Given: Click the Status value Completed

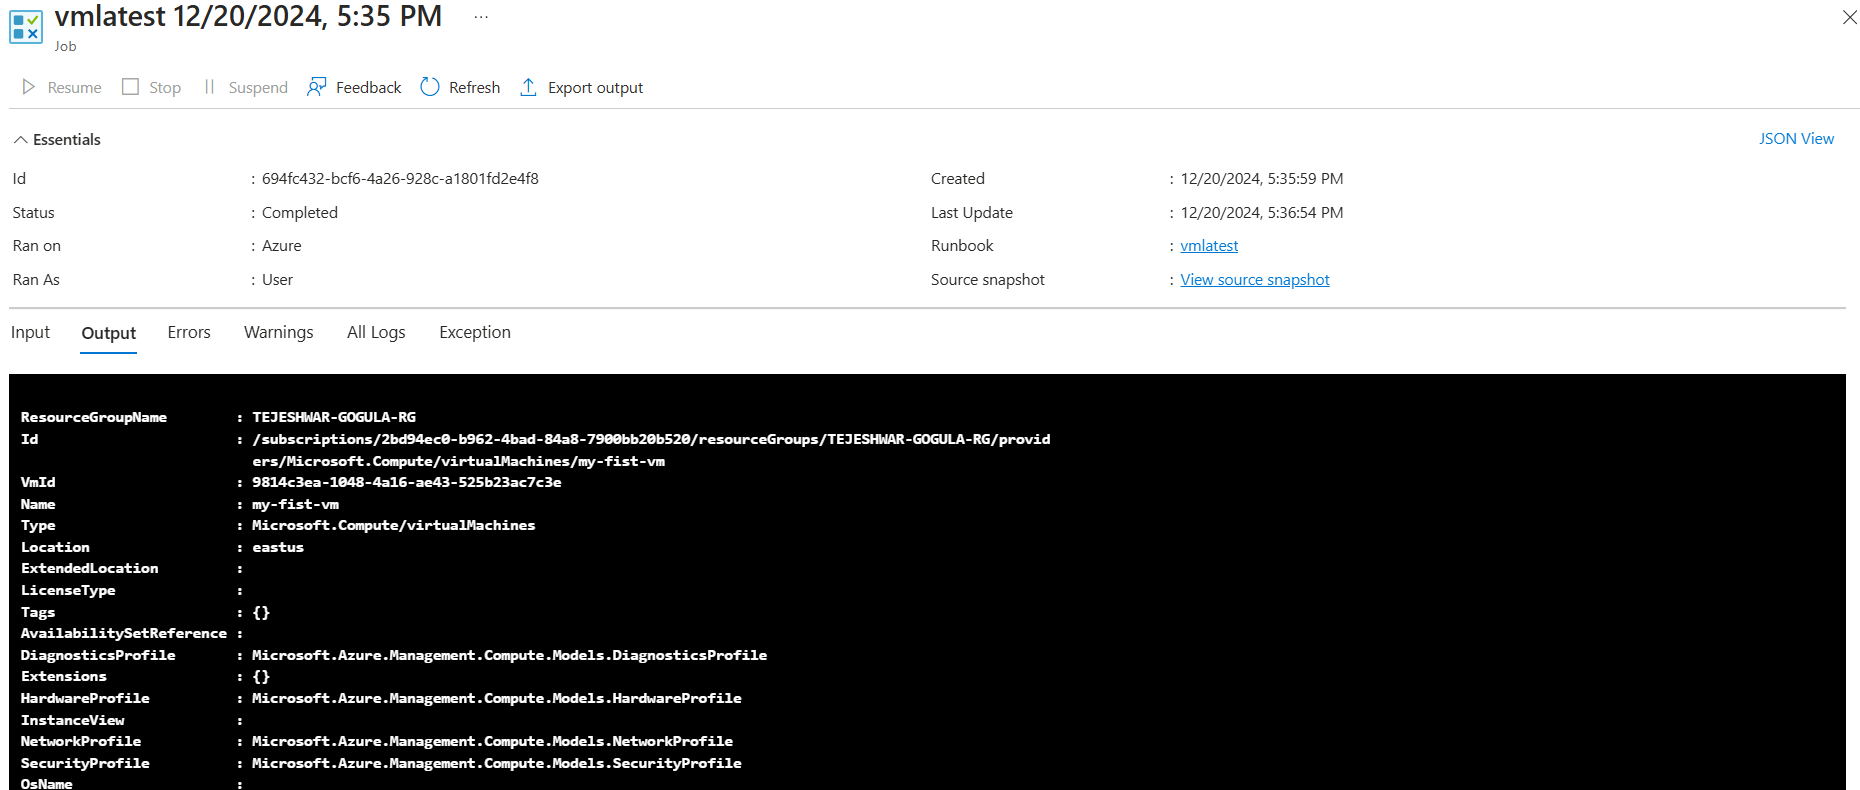Looking at the screenshot, I should click(x=300, y=213).
